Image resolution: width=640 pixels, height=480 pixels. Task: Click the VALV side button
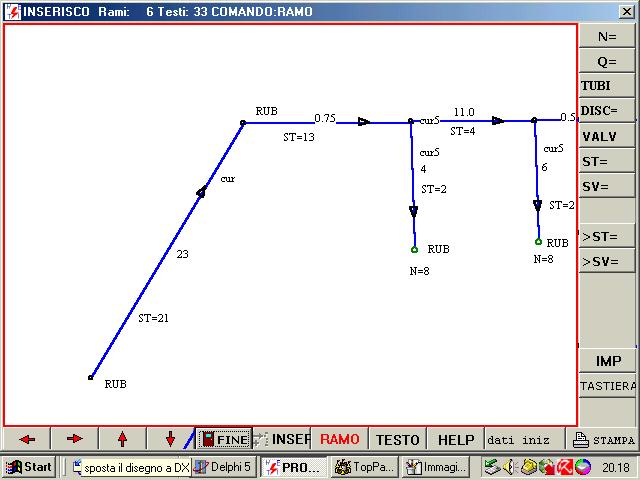tap(607, 136)
